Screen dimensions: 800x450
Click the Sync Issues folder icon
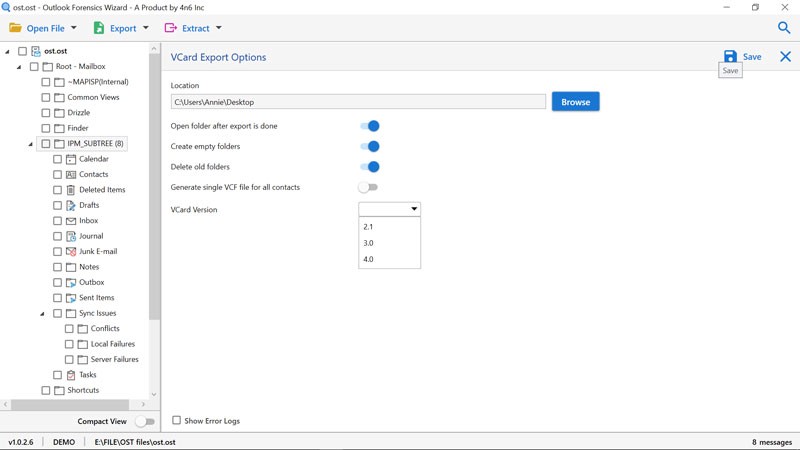[71, 313]
